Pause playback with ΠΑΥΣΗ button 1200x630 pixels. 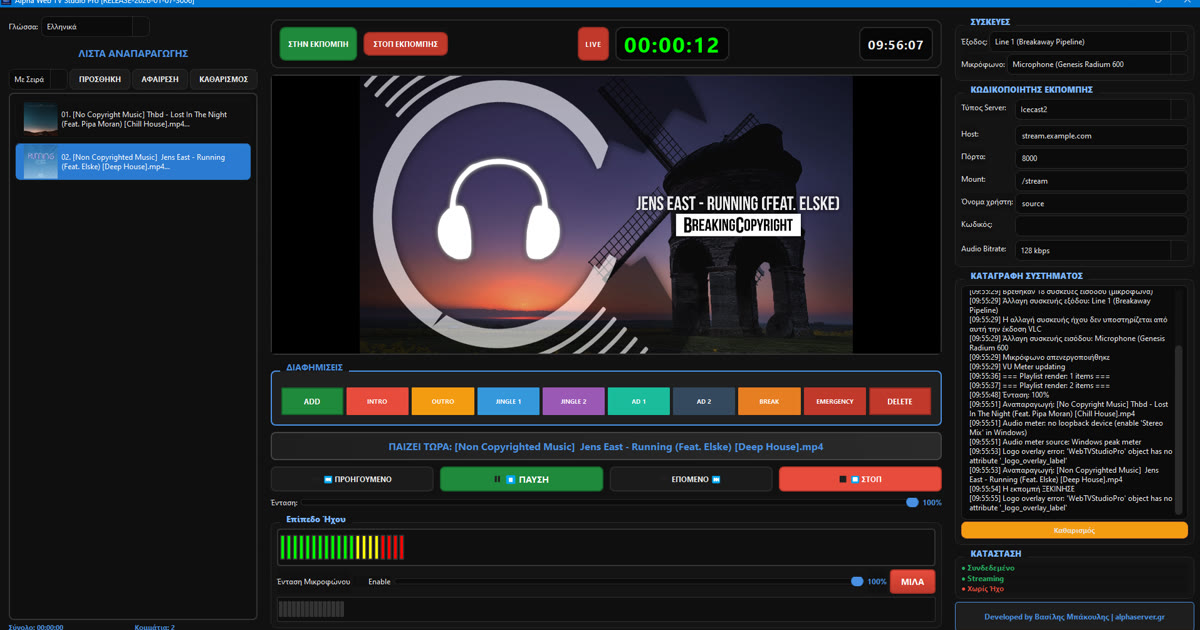tap(522, 479)
